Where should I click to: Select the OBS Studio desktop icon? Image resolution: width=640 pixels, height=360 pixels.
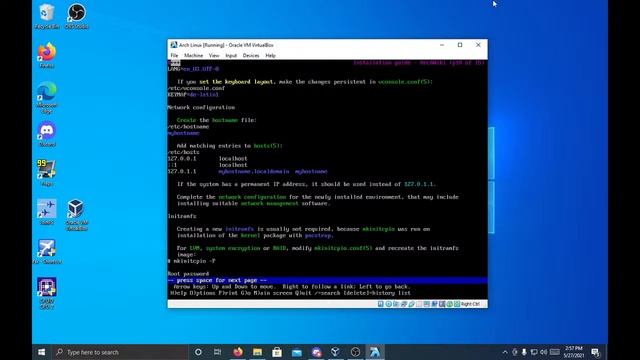77,16
